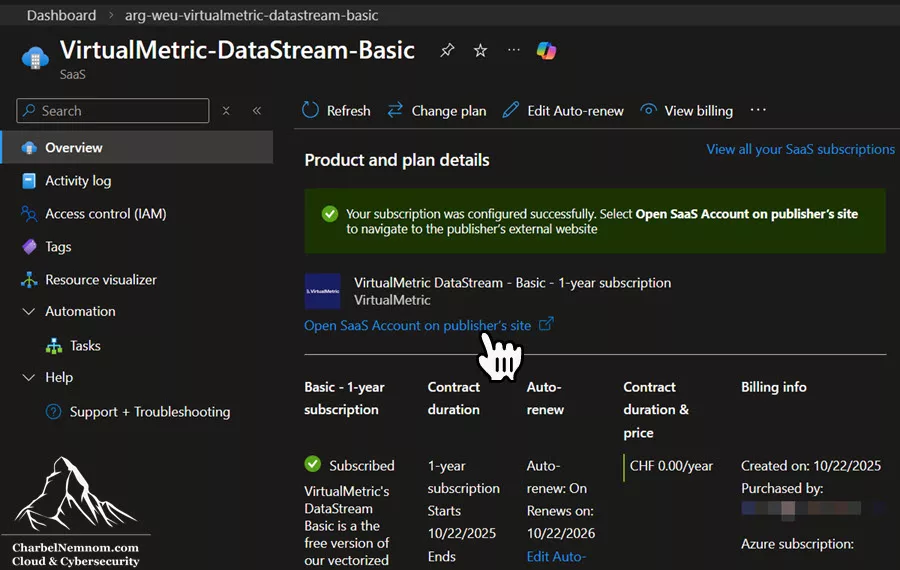Click 'Created on: 10/22/2025' text
The image size is (900, 570).
pos(810,466)
